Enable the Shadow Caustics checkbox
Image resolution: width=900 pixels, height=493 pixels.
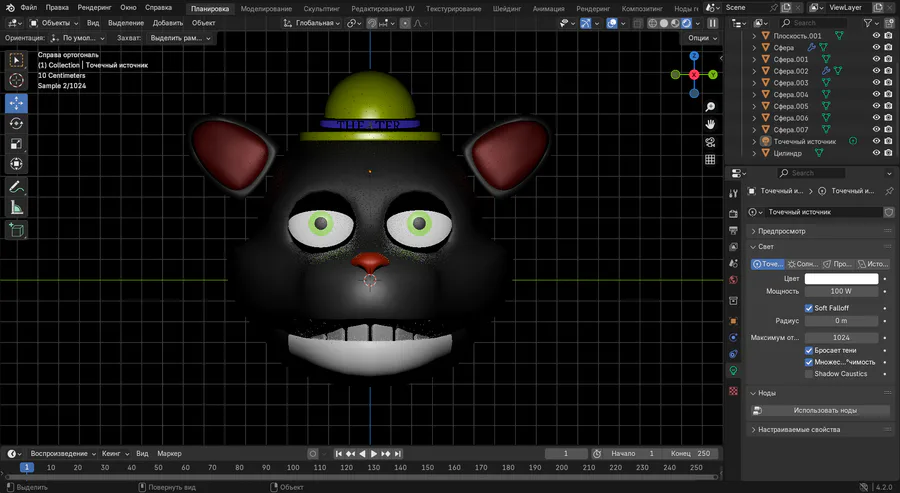809,374
